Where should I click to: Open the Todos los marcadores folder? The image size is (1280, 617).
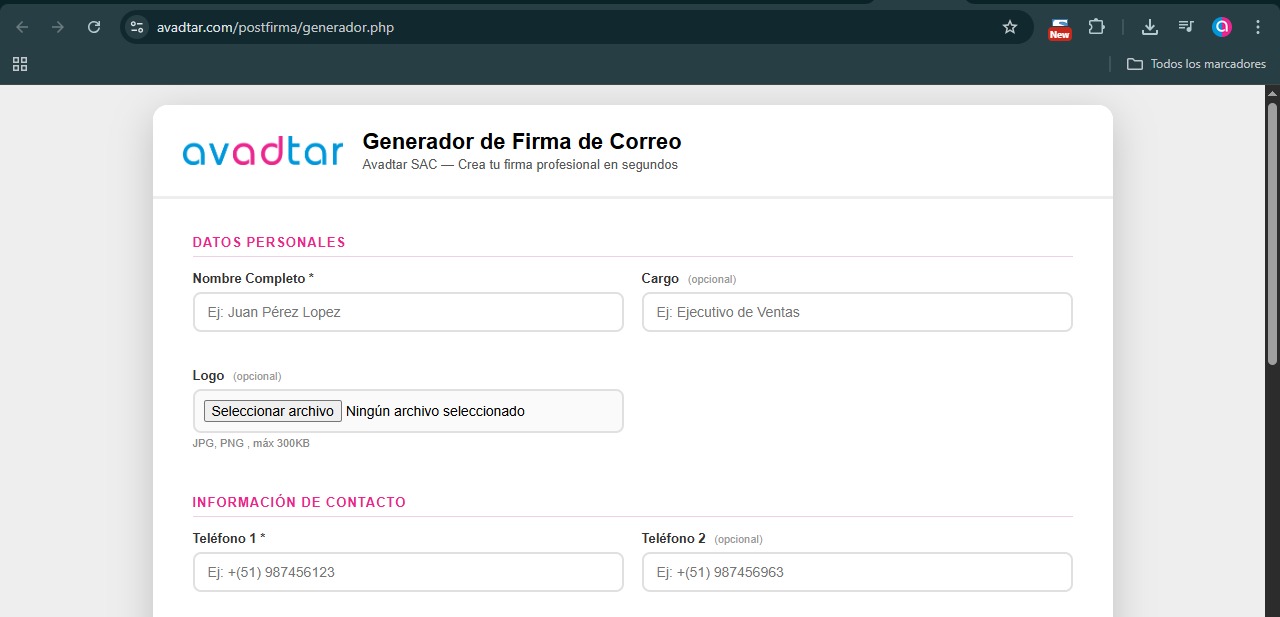[1196, 64]
